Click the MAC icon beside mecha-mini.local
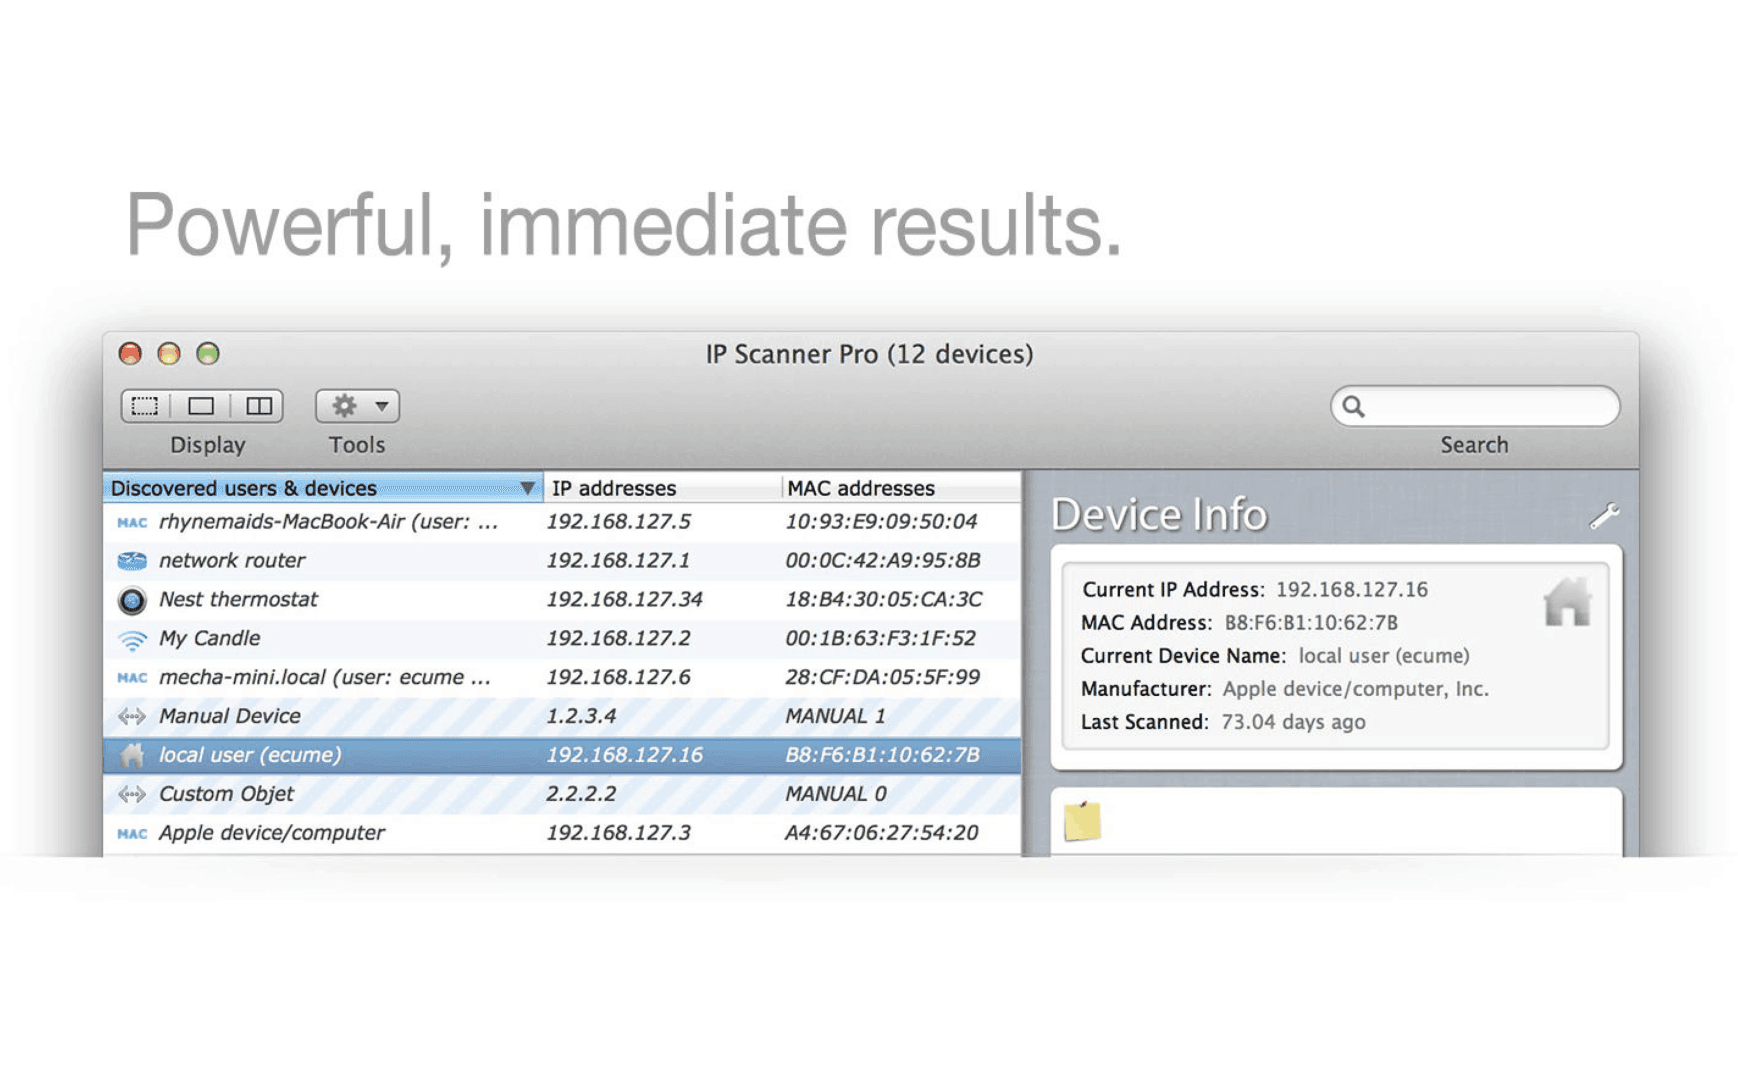This screenshot has width=1738, height=1084. (x=132, y=678)
